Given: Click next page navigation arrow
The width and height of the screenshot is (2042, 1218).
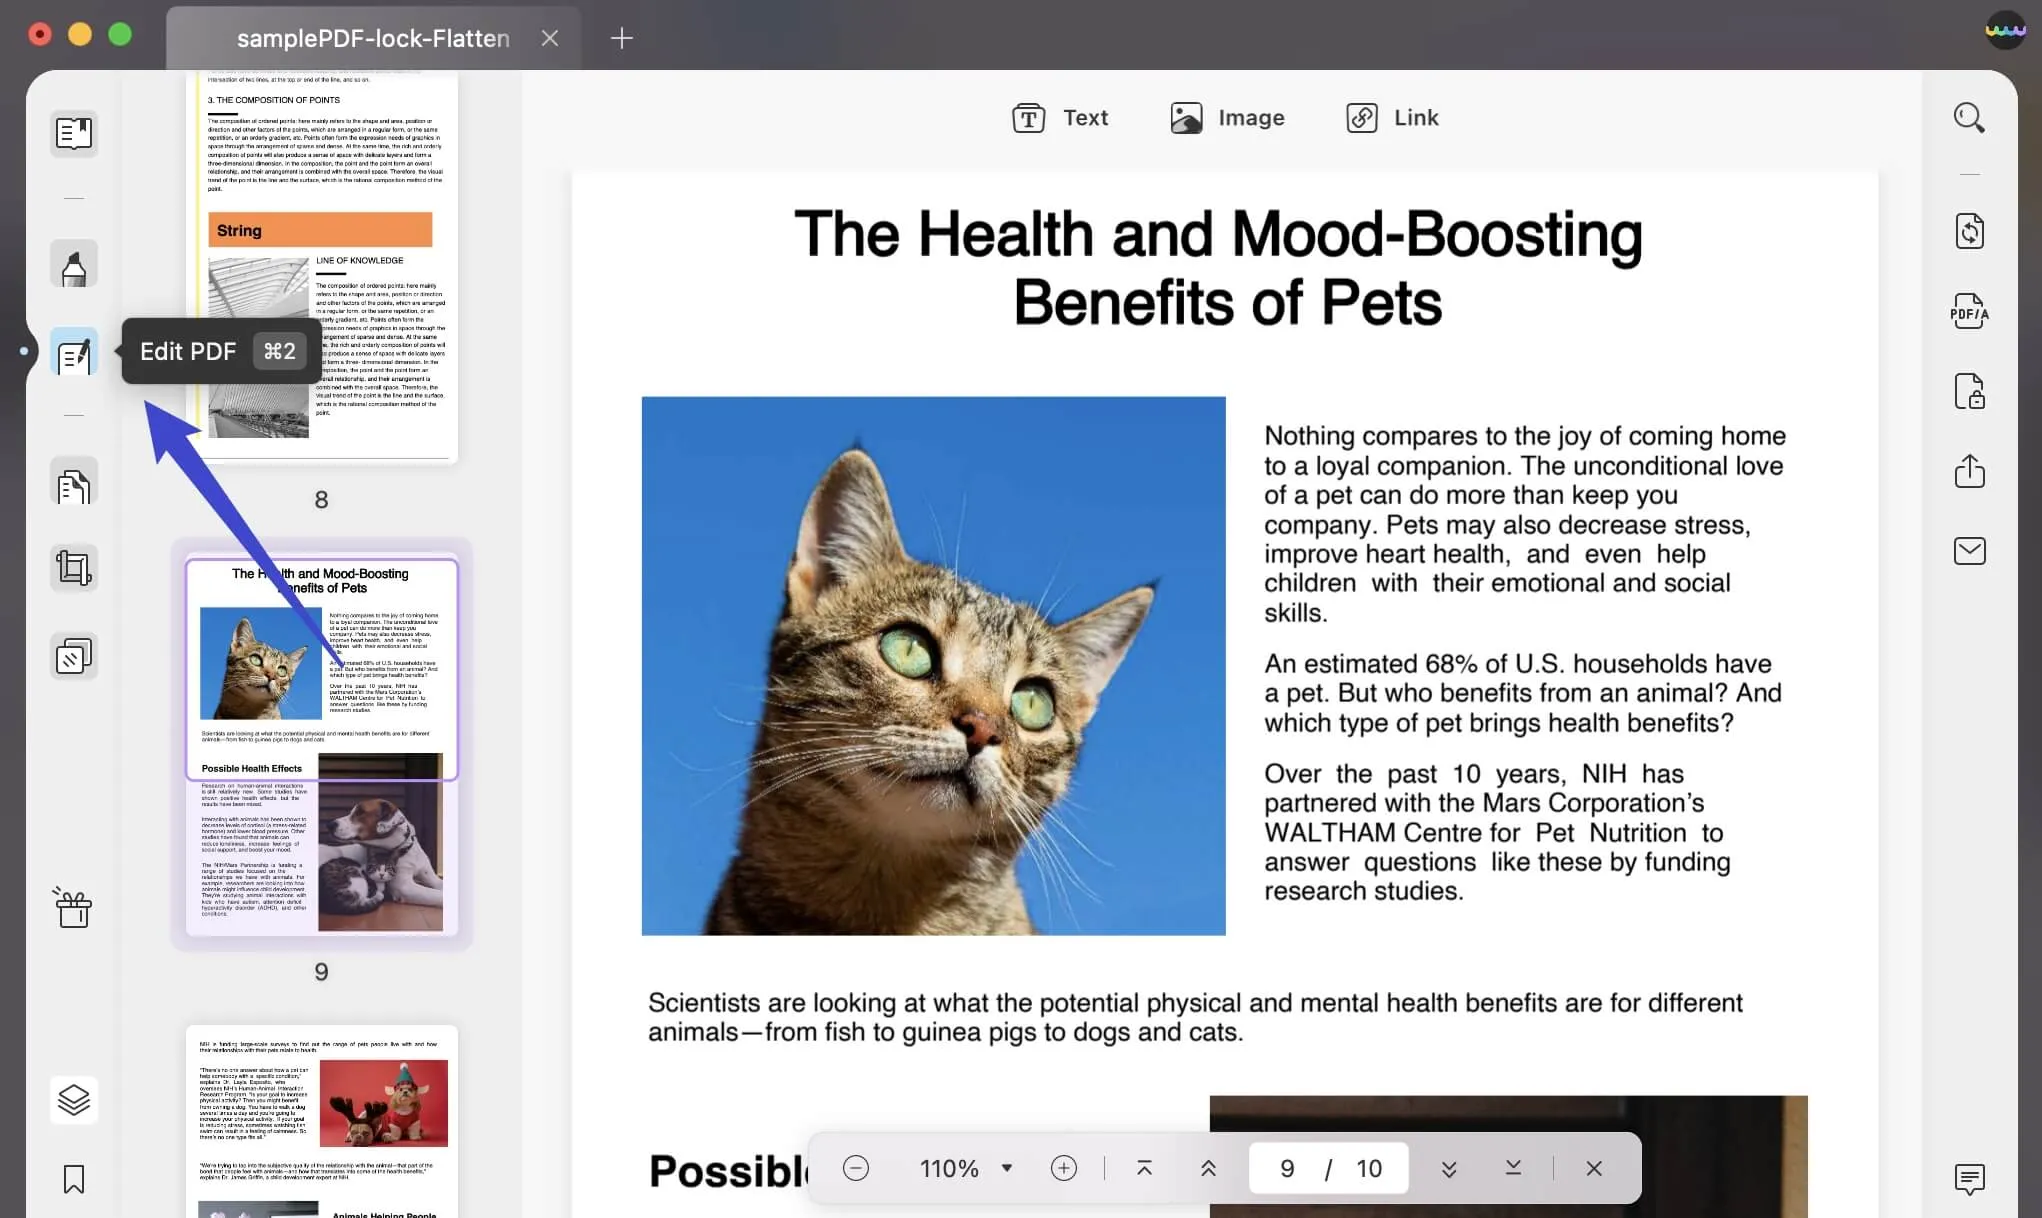Looking at the screenshot, I should (x=1448, y=1167).
